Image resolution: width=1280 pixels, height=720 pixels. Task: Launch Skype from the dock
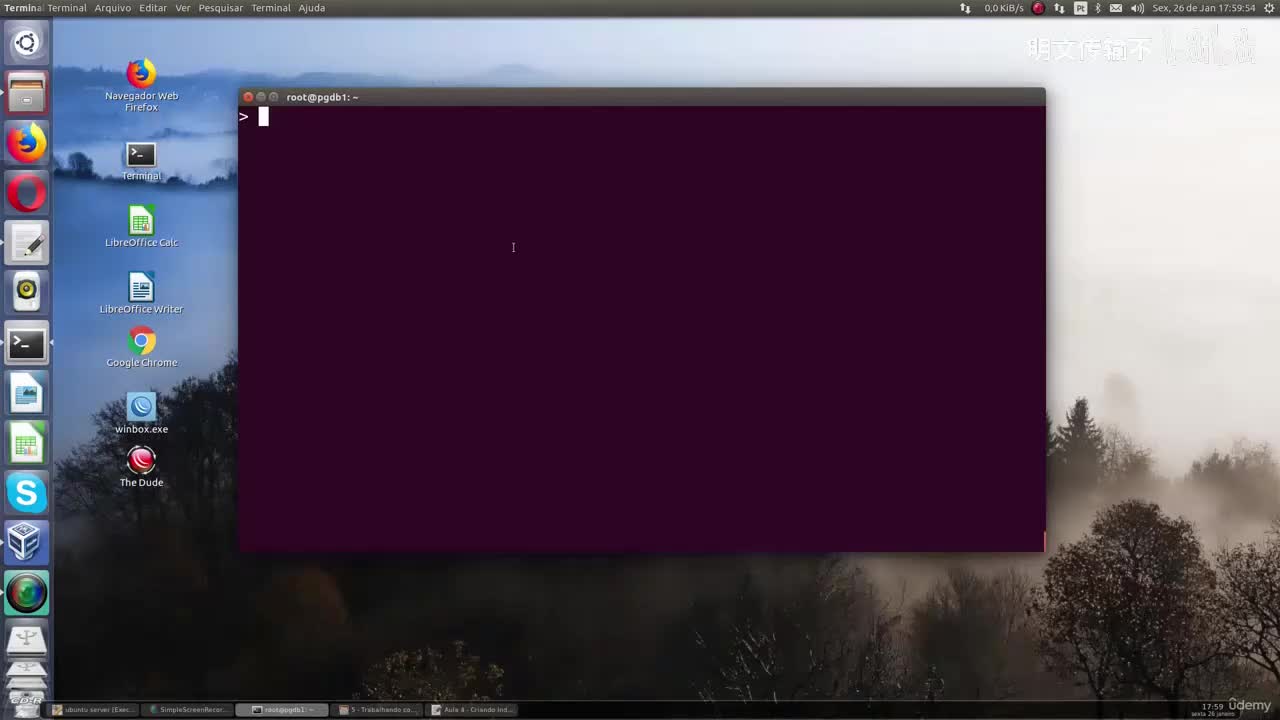26,493
